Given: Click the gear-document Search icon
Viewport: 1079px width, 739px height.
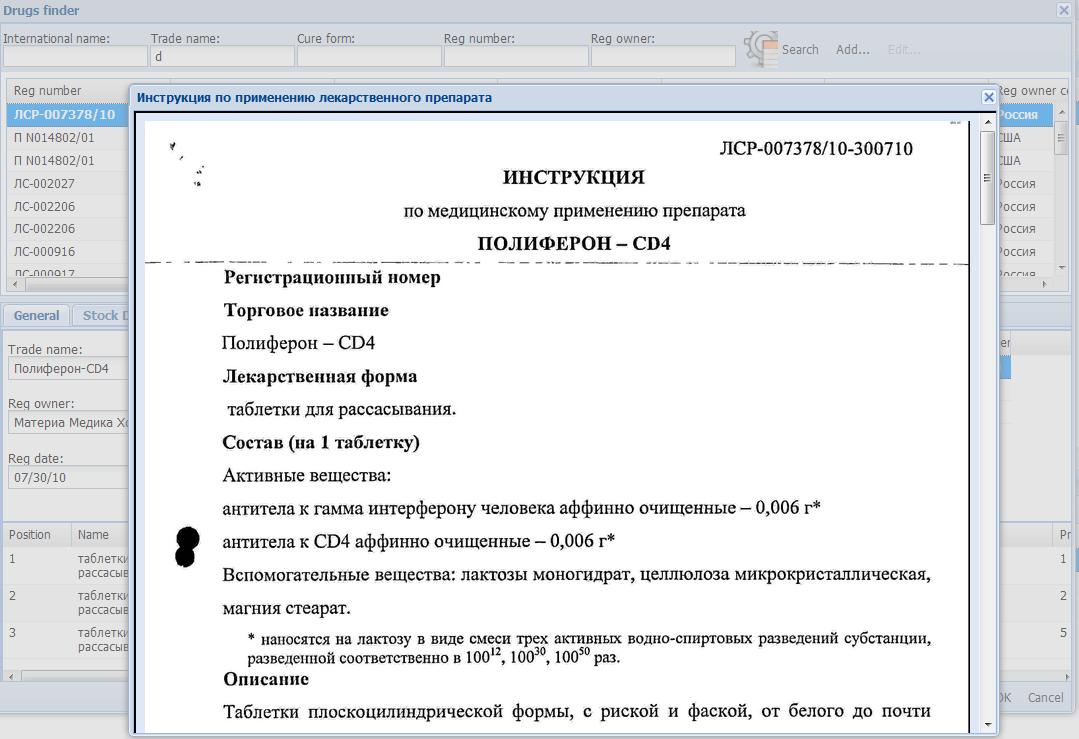Looking at the screenshot, I should [x=758, y=48].
